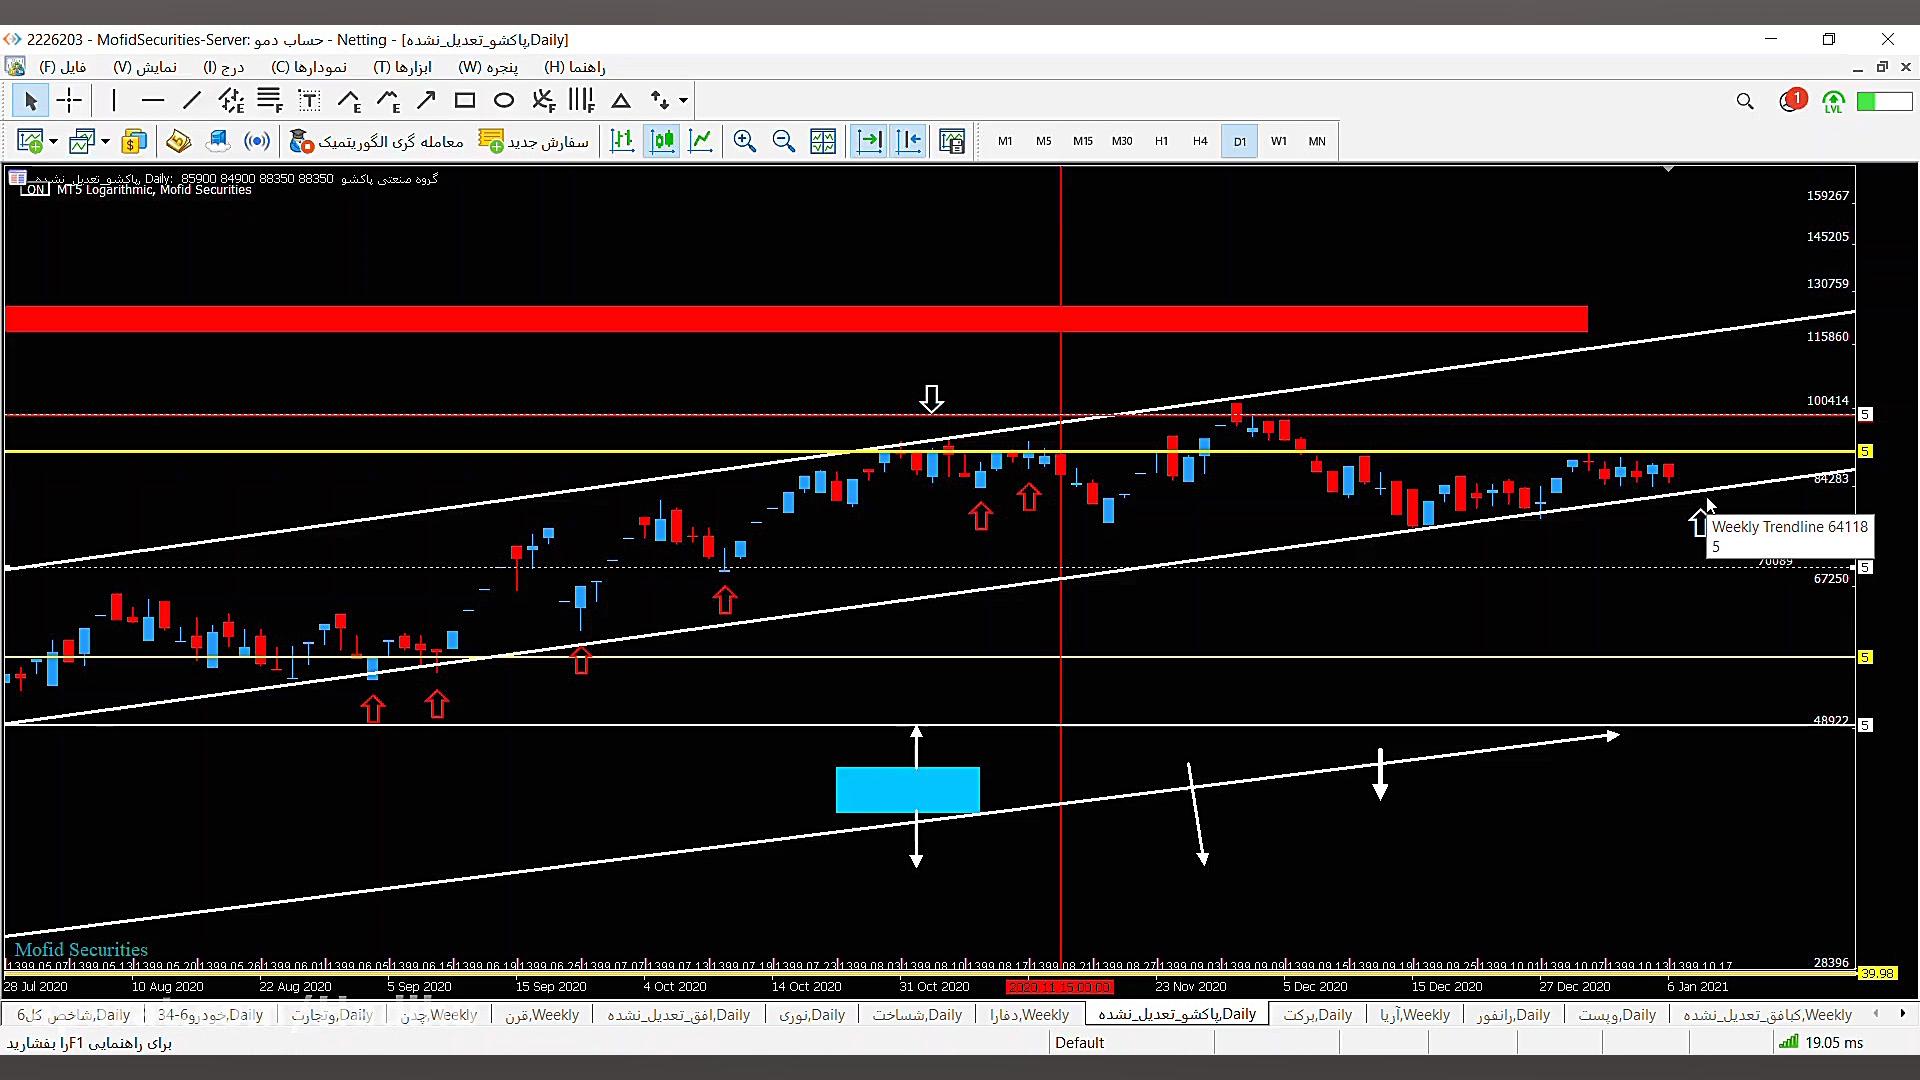Image resolution: width=1920 pixels, height=1080 pixels.
Task: Expand the arrows objects dropdown
Action: pyautogui.click(x=683, y=100)
